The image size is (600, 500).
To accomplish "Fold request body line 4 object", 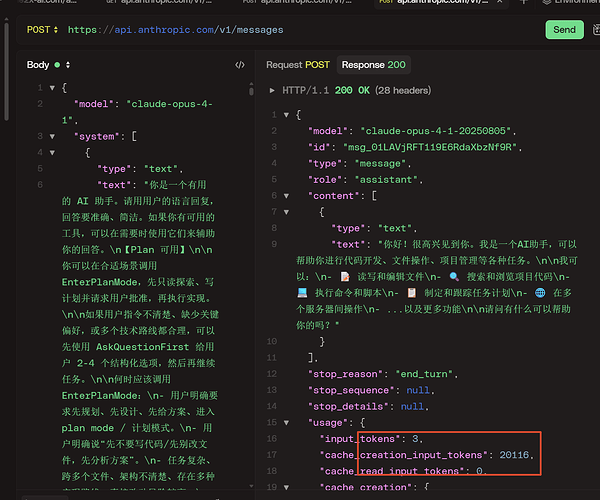I will [x=52, y=153].
